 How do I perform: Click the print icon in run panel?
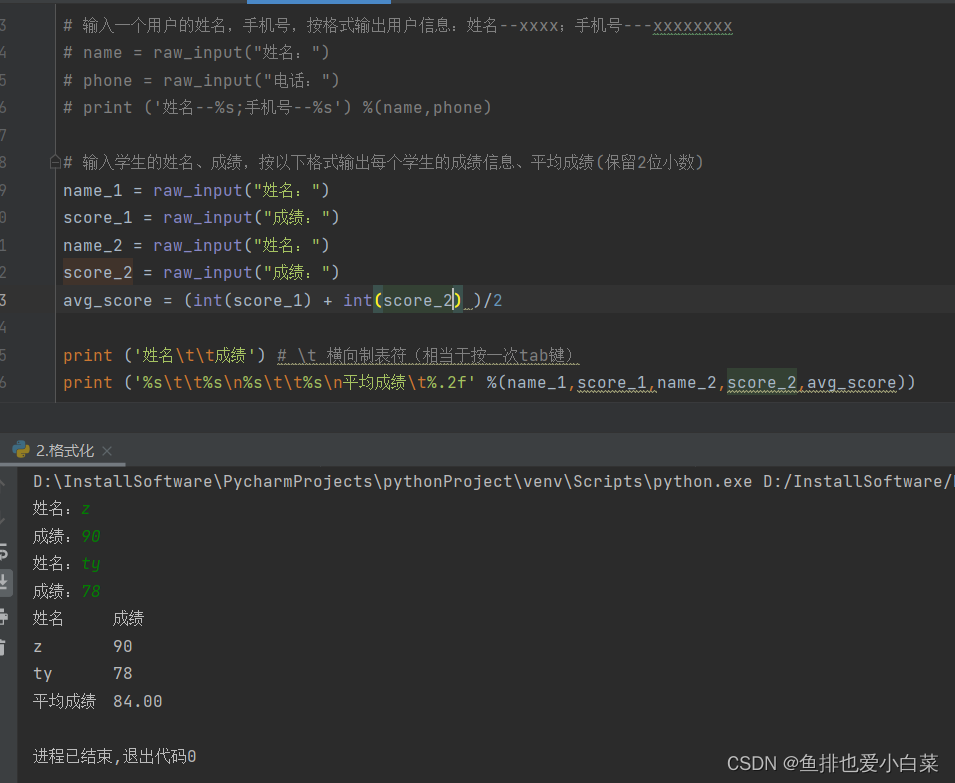click(x=3, y=615)
